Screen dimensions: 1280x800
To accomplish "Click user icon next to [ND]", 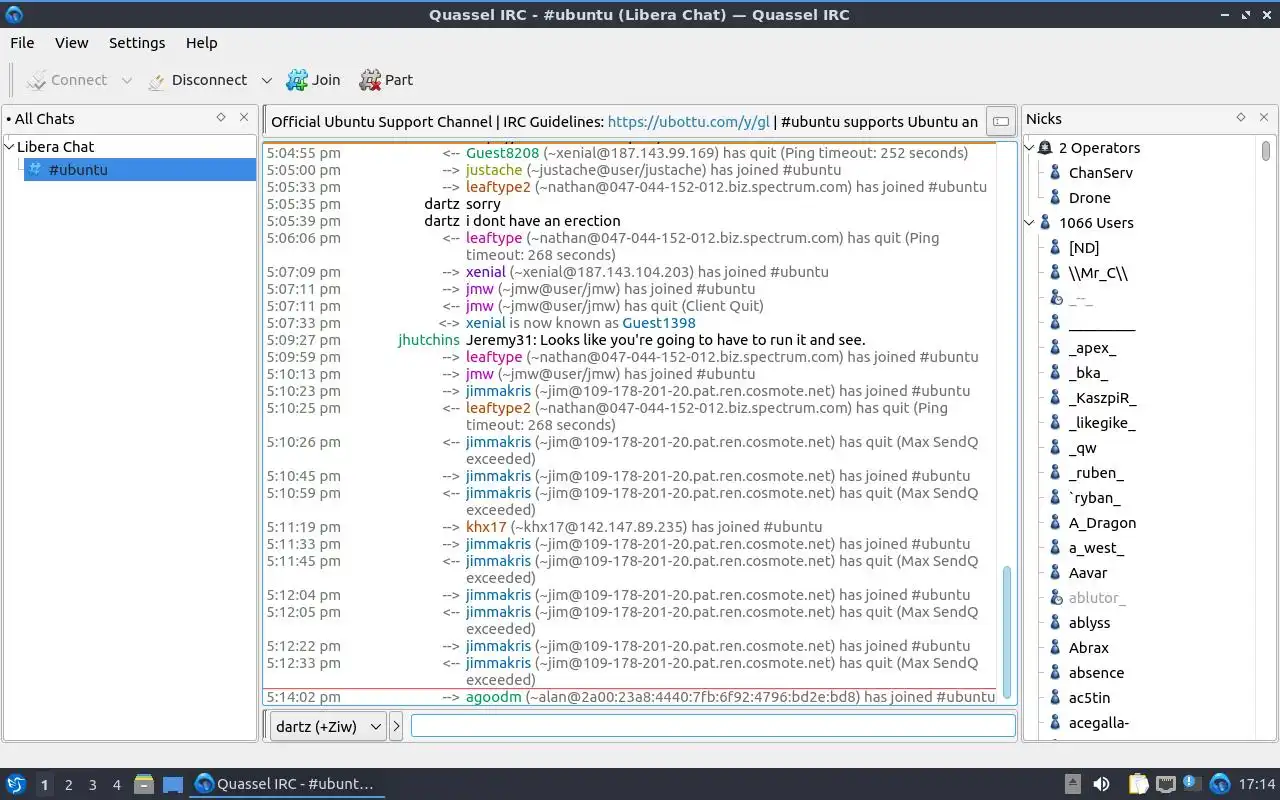I will pos(1055,248).
